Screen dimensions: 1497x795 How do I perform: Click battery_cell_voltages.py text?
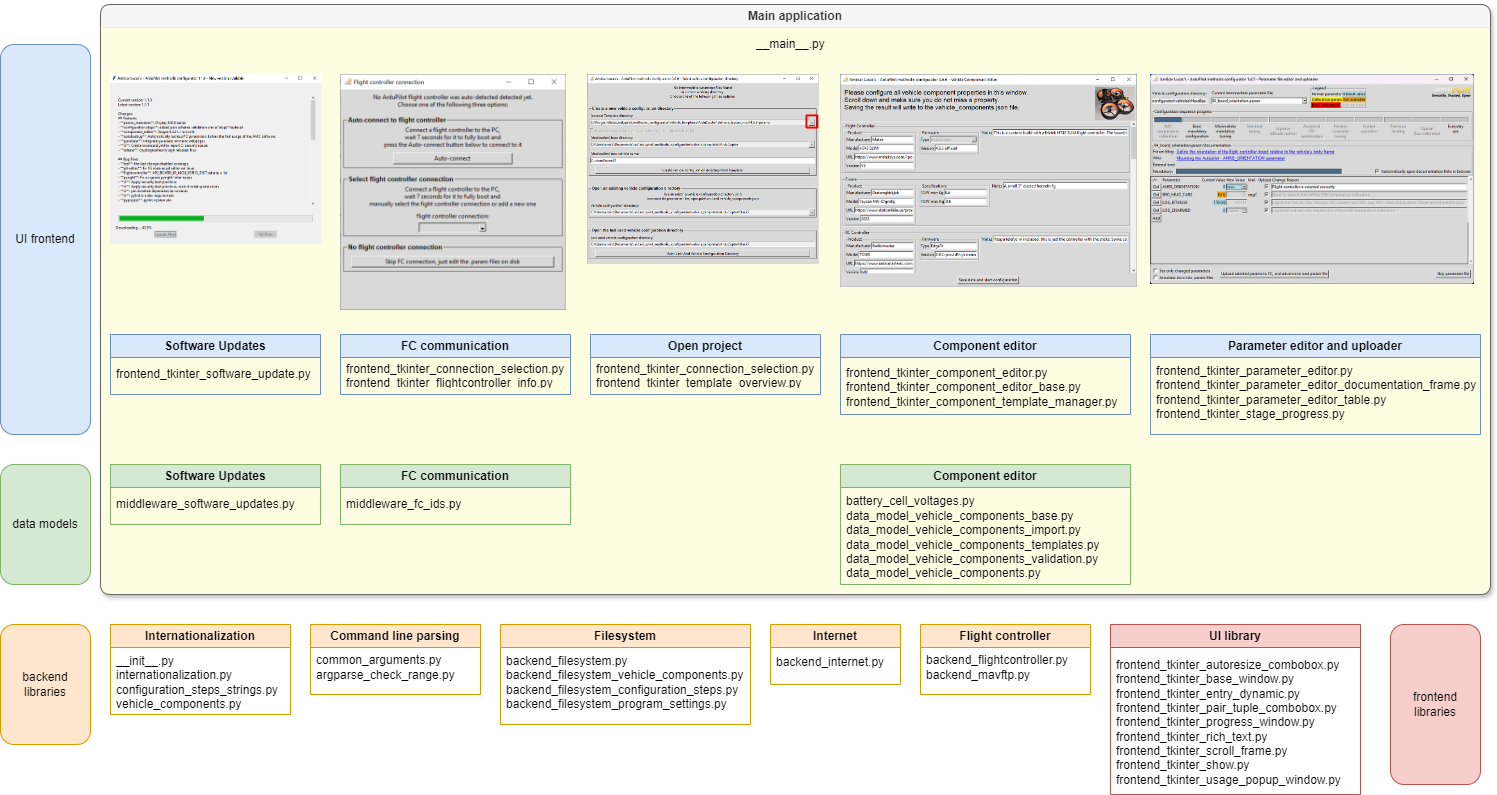click(x=910, y=501)
